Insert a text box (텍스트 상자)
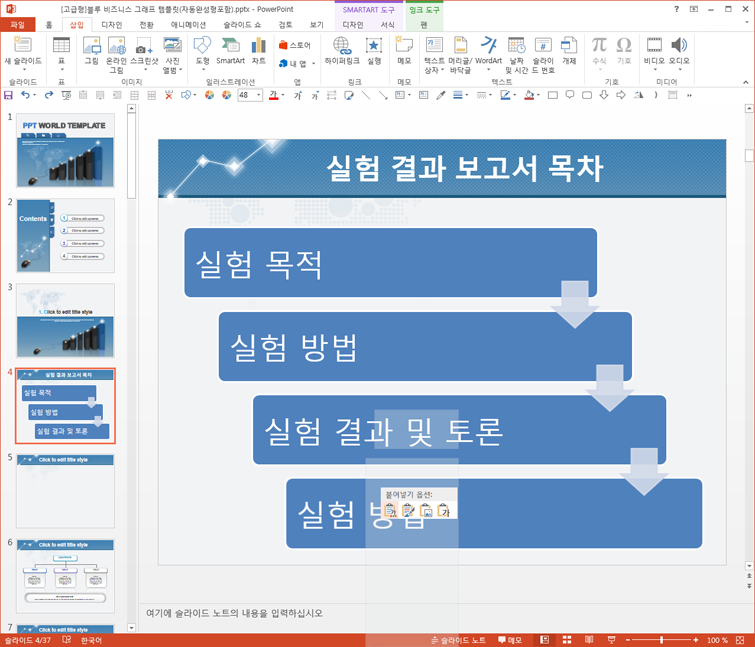The width and height of the screenshot is (755, 647). 434,54
